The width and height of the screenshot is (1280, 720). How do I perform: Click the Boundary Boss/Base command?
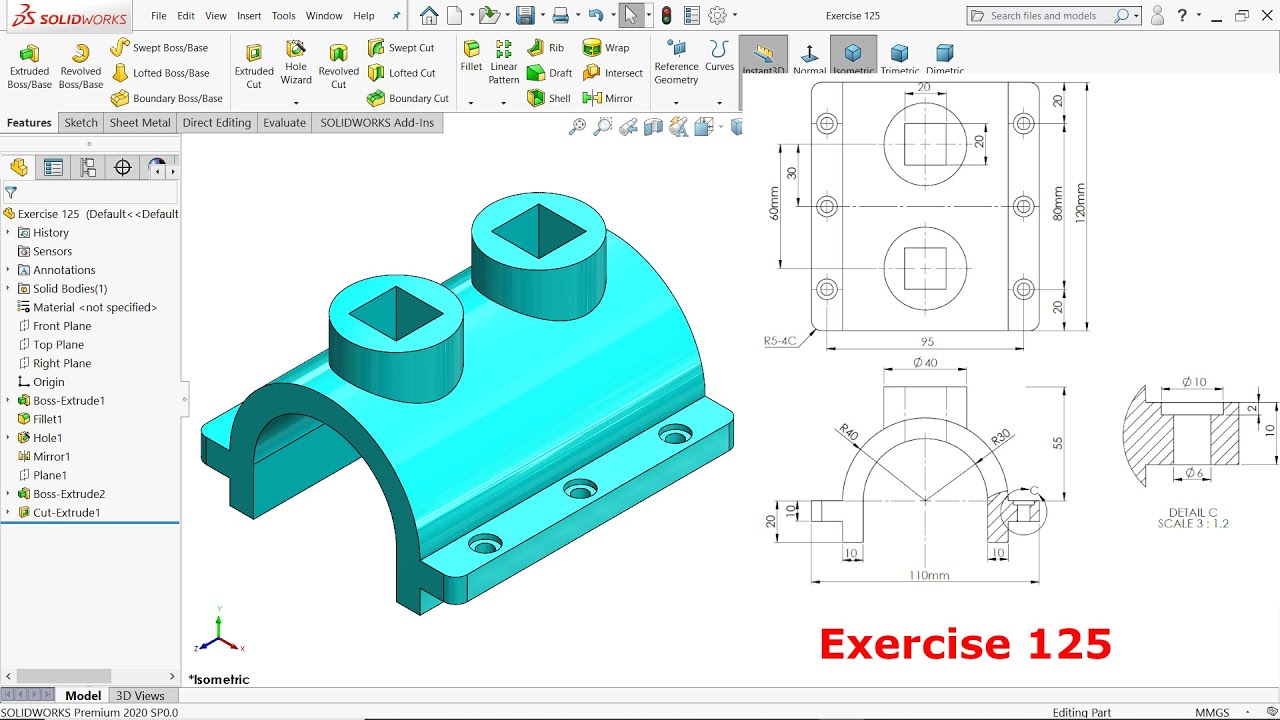166,98
